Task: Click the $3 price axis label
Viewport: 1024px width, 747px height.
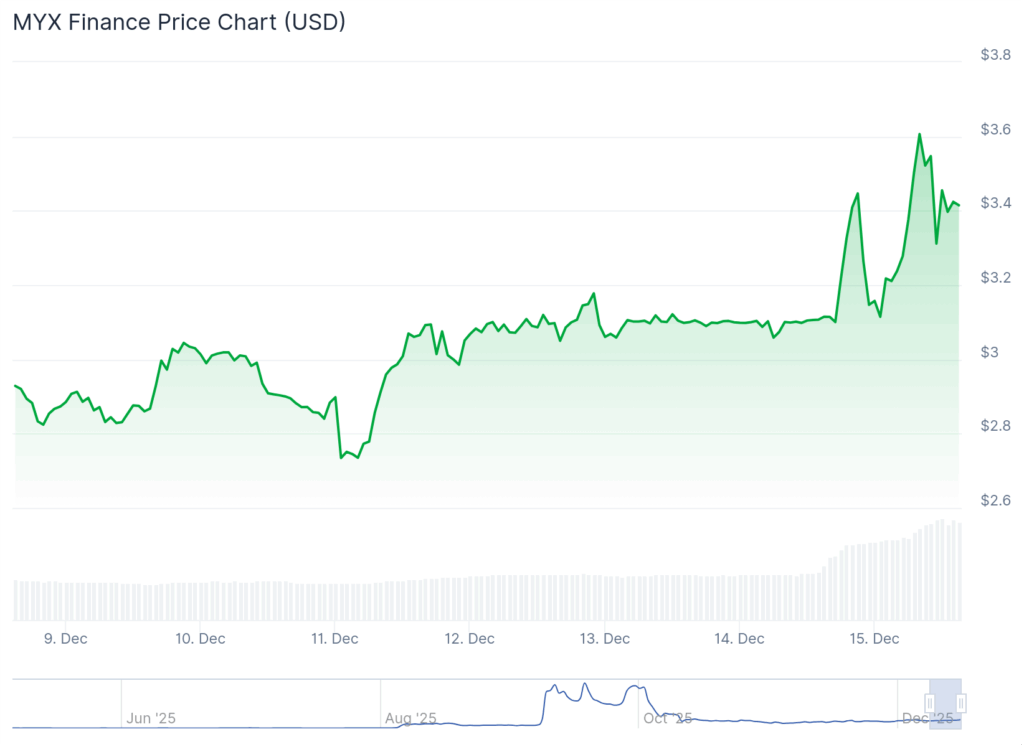Action: tap(989, 352)
